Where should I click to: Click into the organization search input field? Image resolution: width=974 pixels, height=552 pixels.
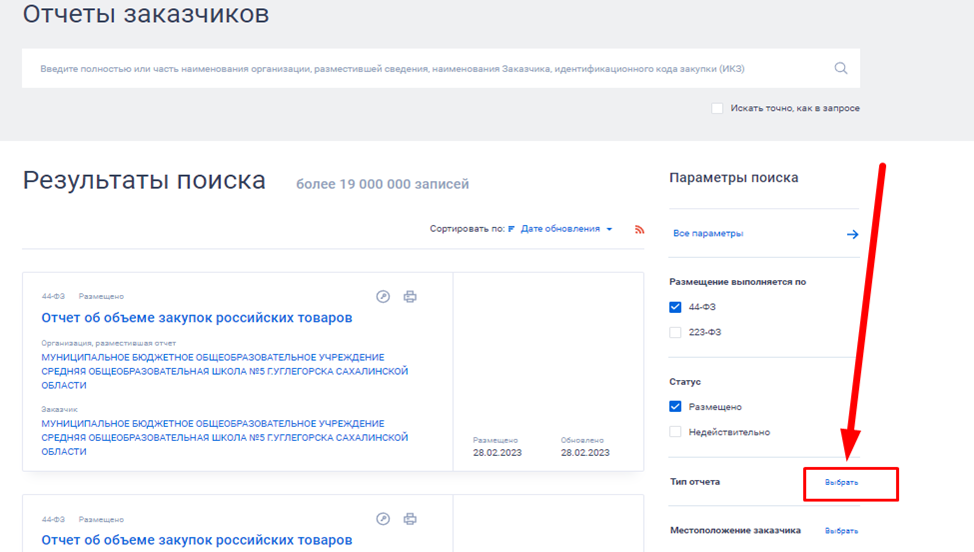pos(420,69)
